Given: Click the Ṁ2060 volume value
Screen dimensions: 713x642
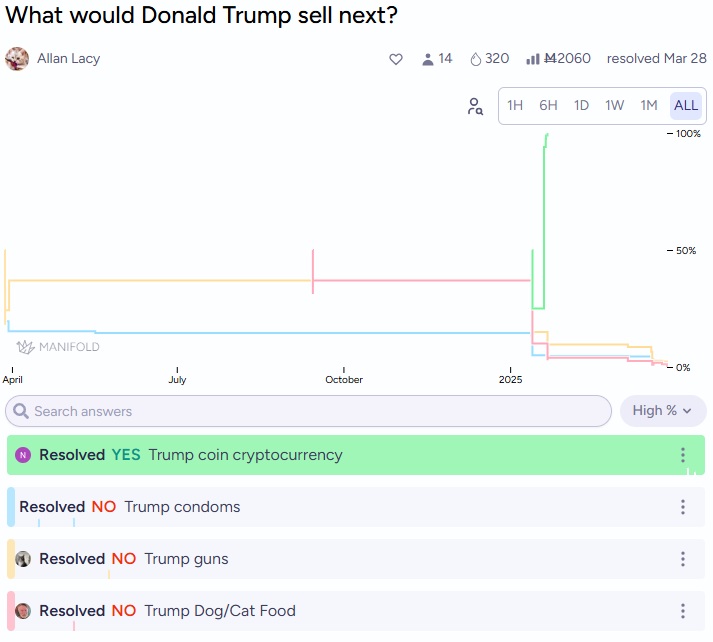Looking at the screenshot, I should [567, 59].
